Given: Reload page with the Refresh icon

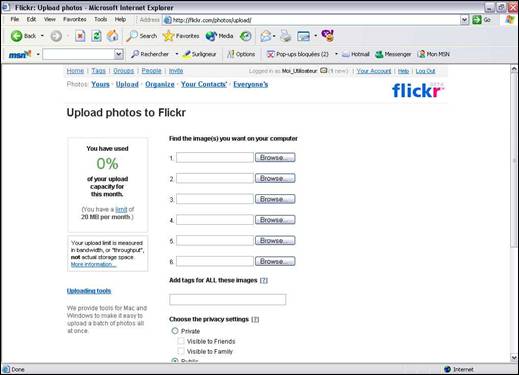Looking at the screenshot, I should pos(96,36).
